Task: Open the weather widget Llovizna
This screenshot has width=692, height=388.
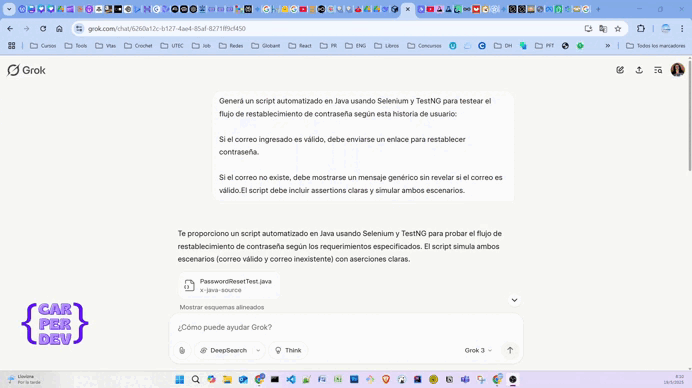Action: click(x=25, y=379)
